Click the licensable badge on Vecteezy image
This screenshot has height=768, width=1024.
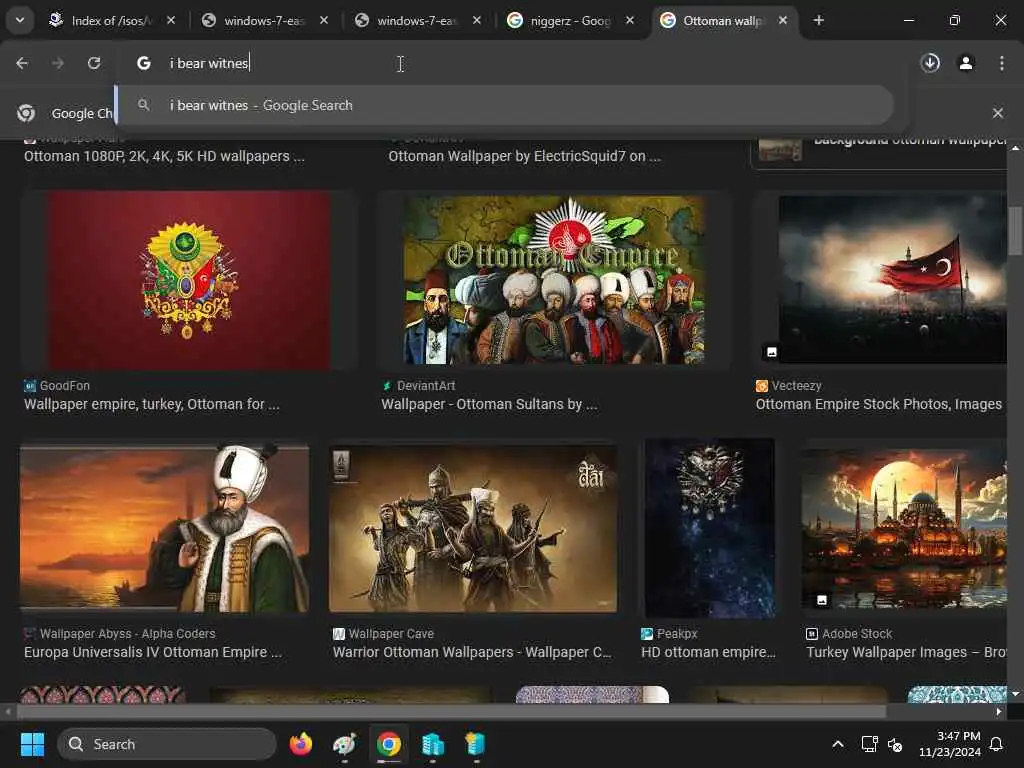[771, 352]
